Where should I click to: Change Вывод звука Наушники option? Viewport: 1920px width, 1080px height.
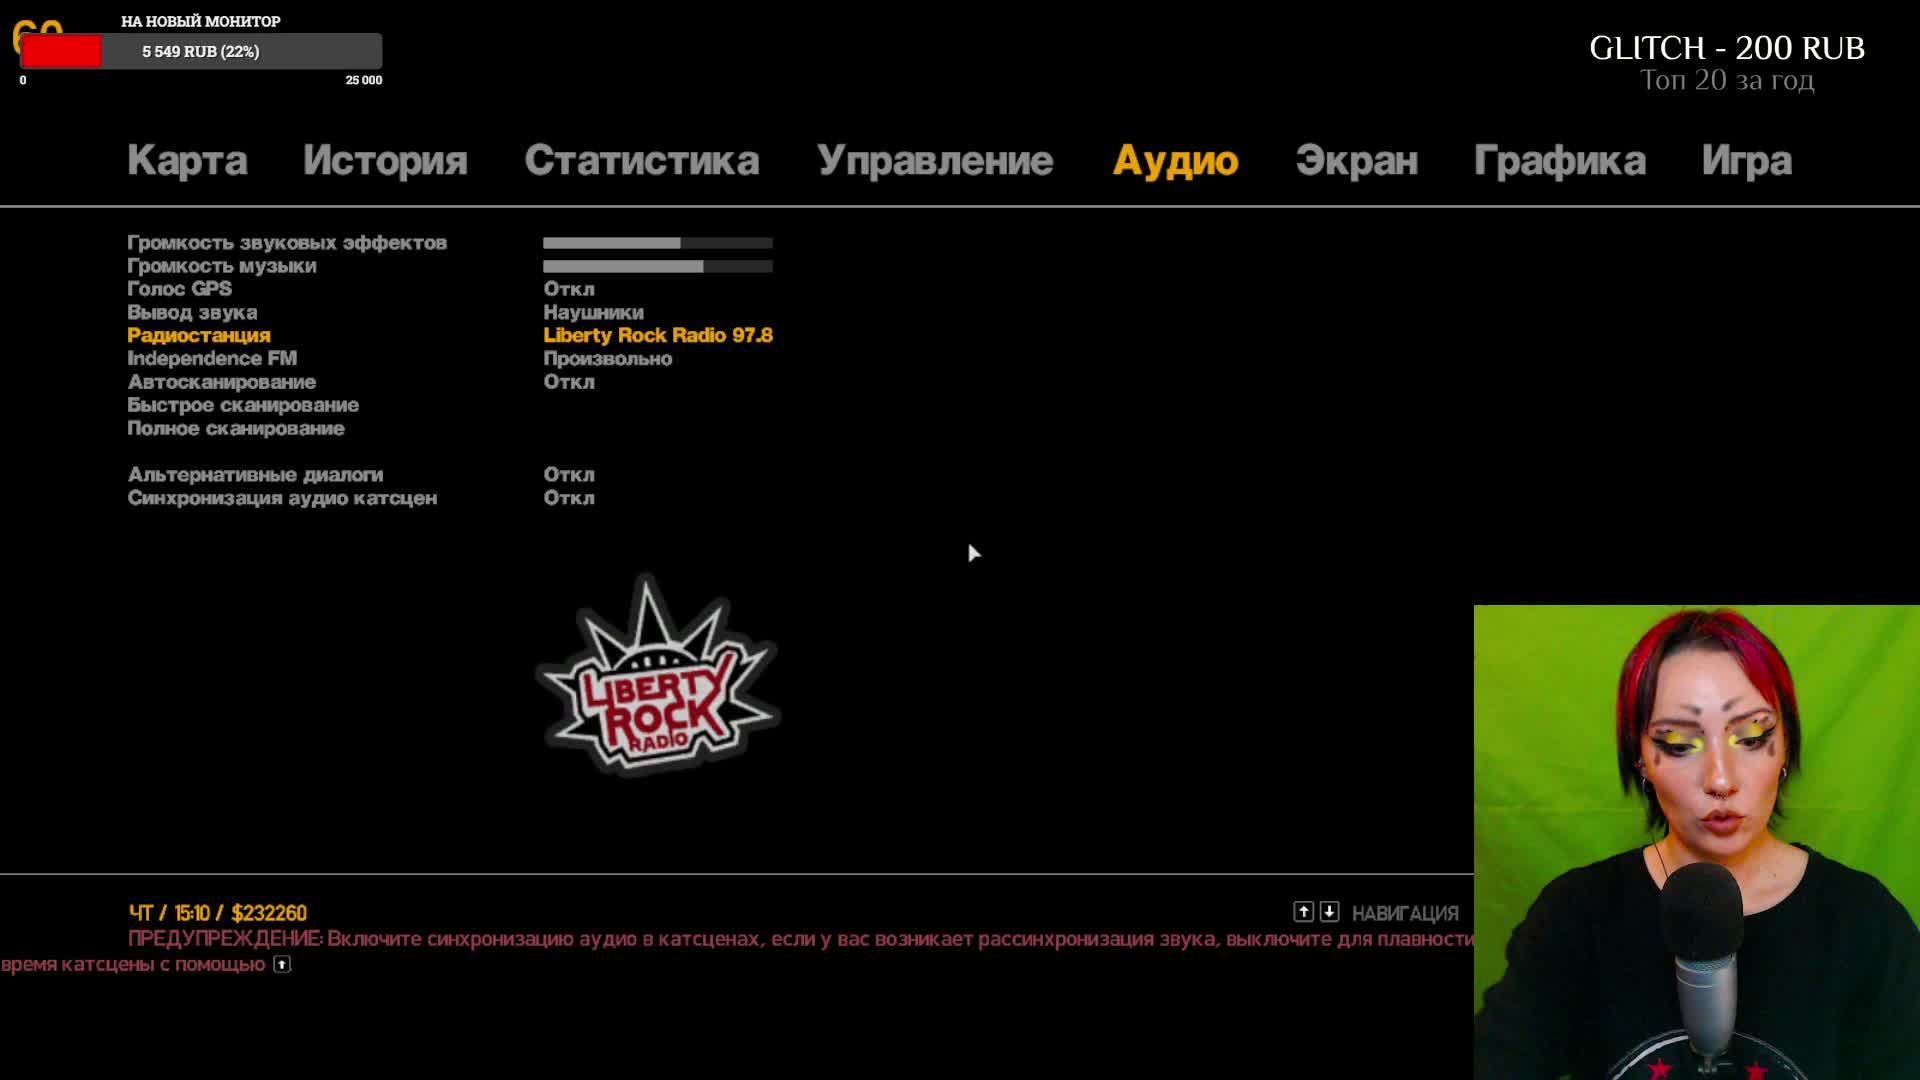click(x=593, y=313)
